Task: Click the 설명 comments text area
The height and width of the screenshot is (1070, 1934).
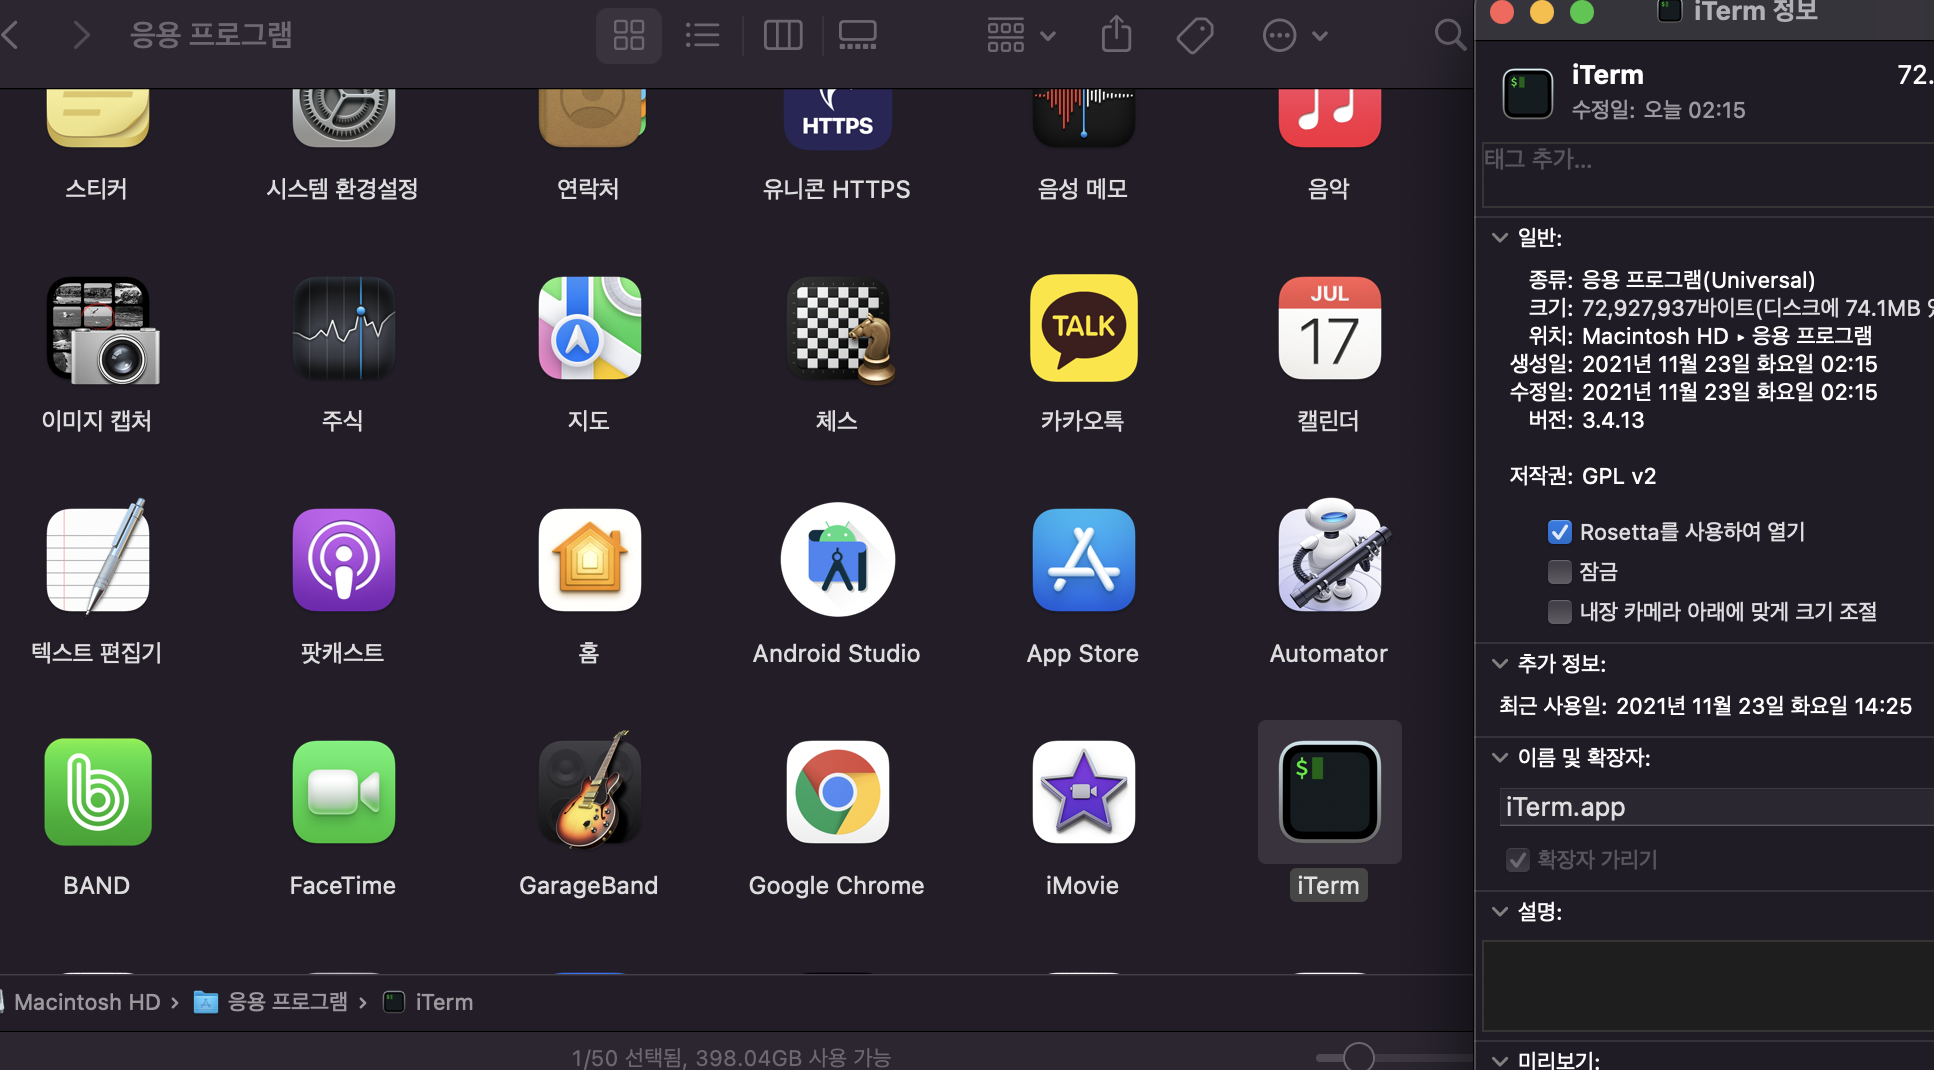Action: 1708,986
